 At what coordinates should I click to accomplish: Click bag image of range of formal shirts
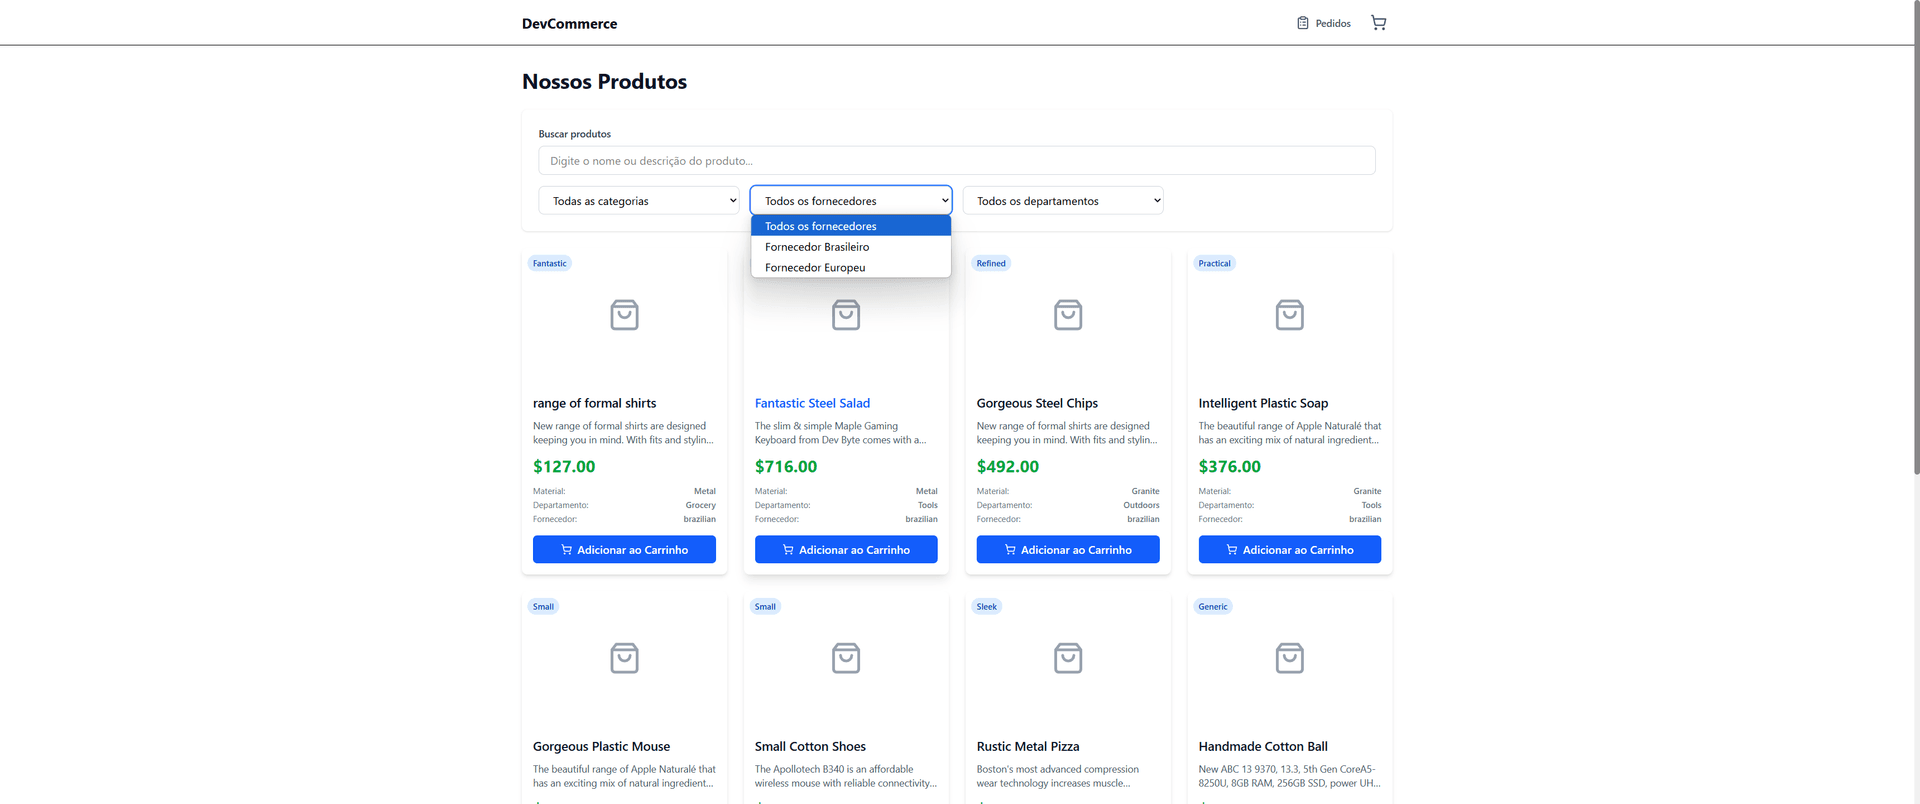point(624,315)
